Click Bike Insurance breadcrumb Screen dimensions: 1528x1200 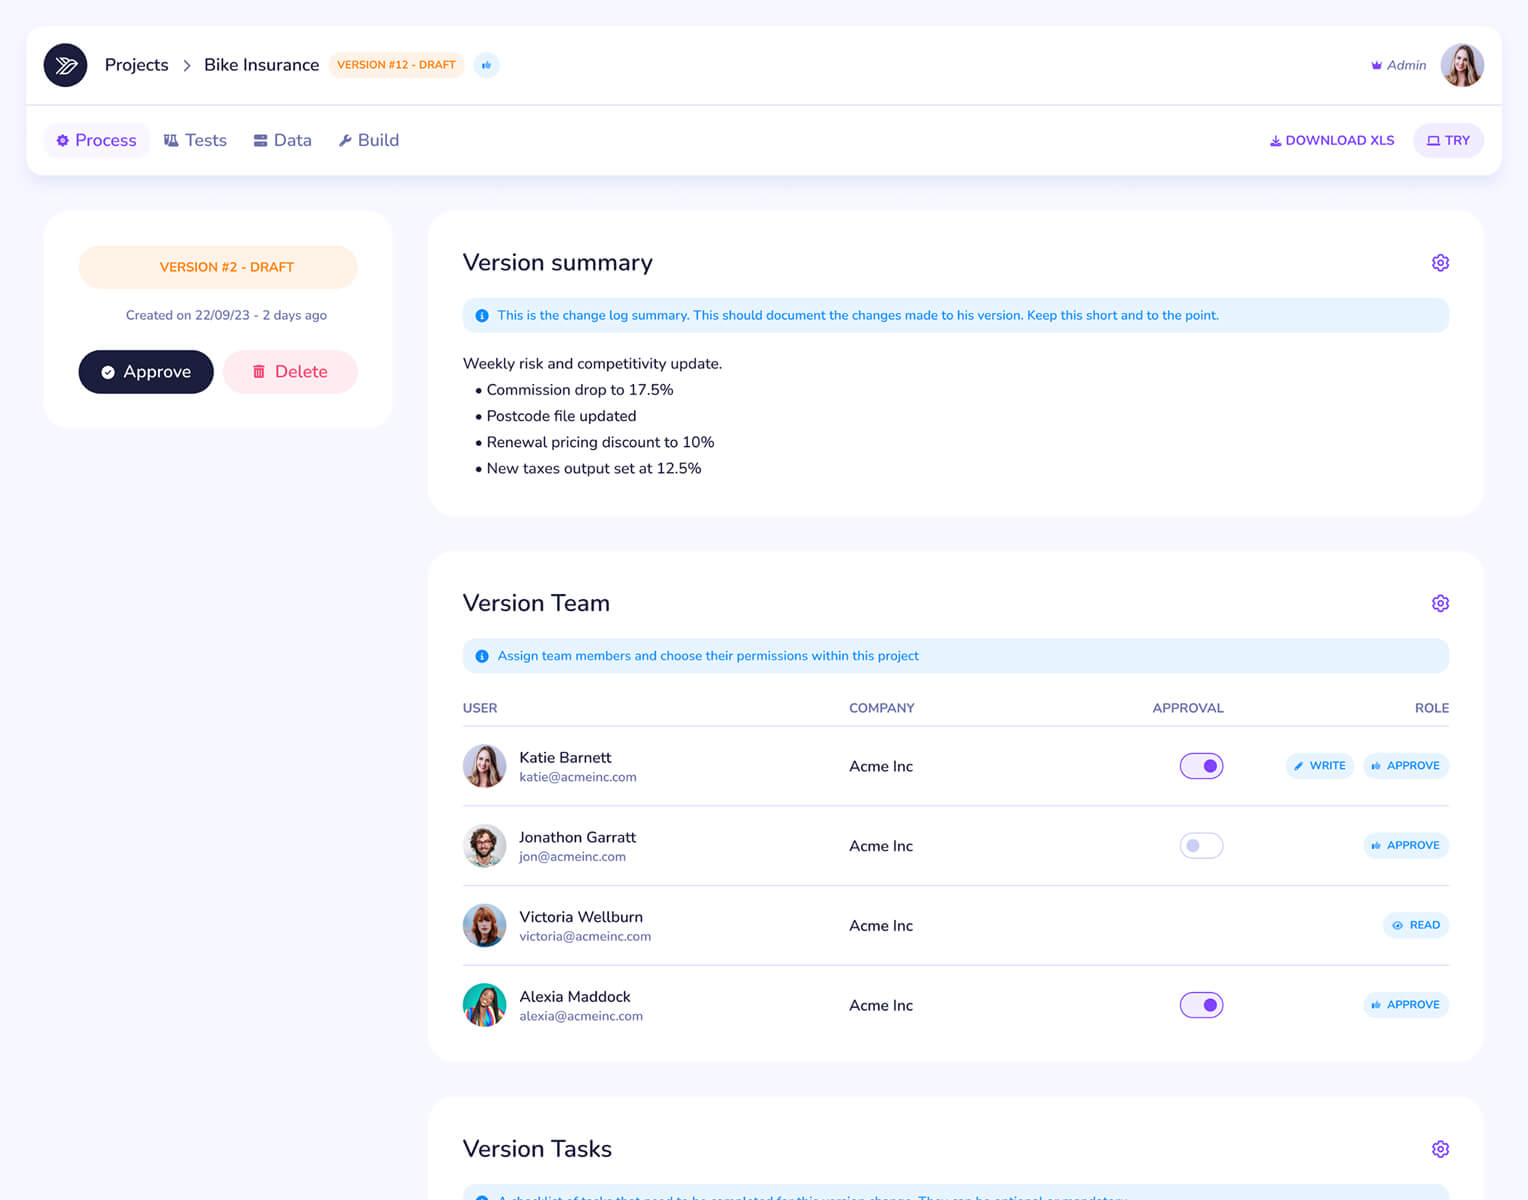click(x=261, y=65)
